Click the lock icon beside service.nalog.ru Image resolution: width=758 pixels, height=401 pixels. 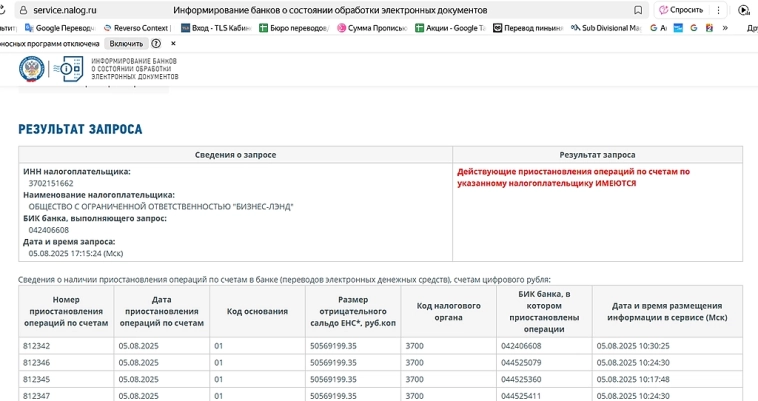point(21,10)
